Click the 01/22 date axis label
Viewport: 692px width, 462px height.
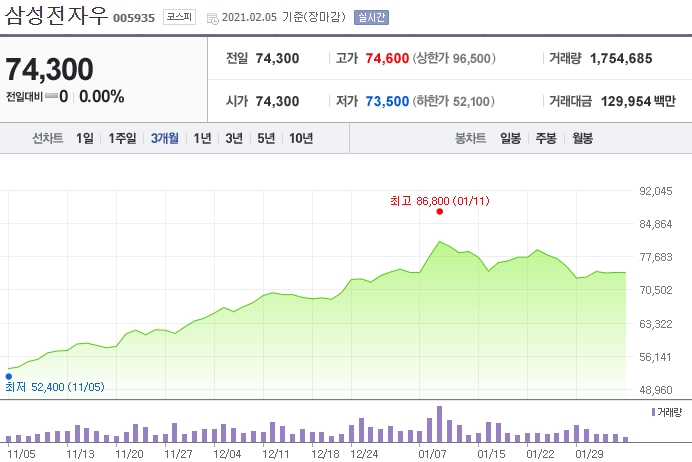[x=540, y=454]
